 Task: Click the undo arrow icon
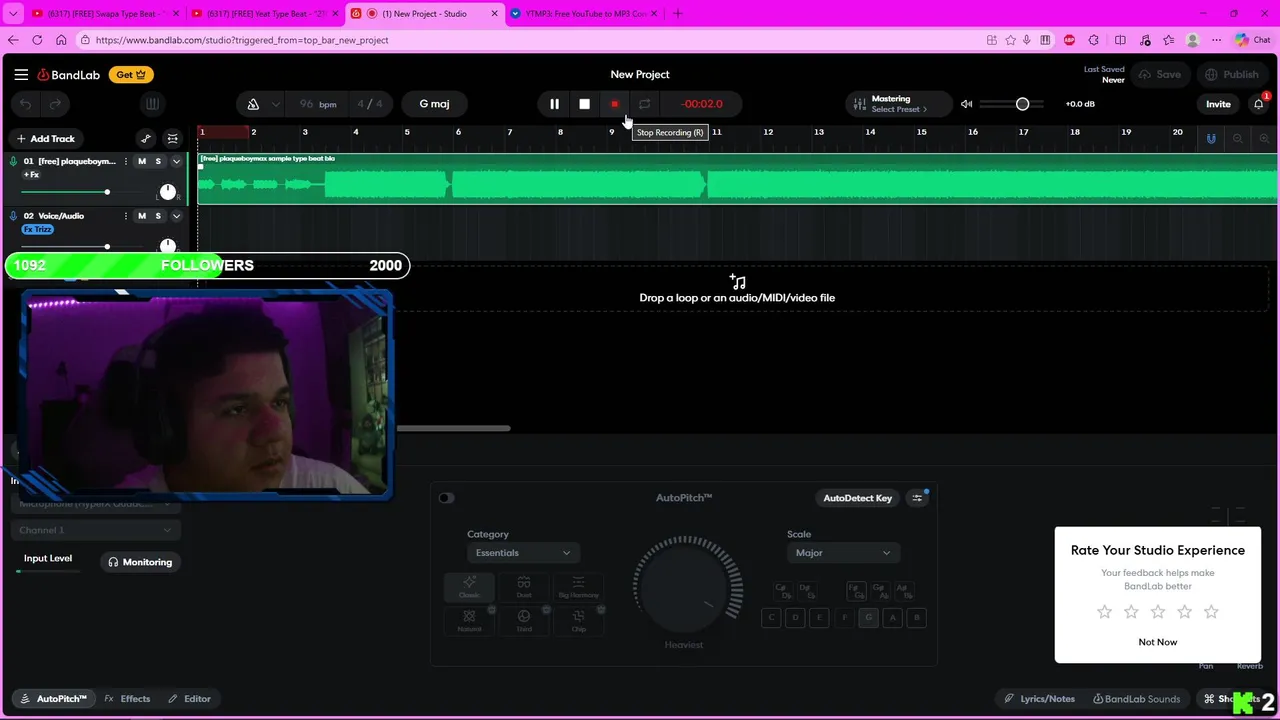tap(26, 104)
